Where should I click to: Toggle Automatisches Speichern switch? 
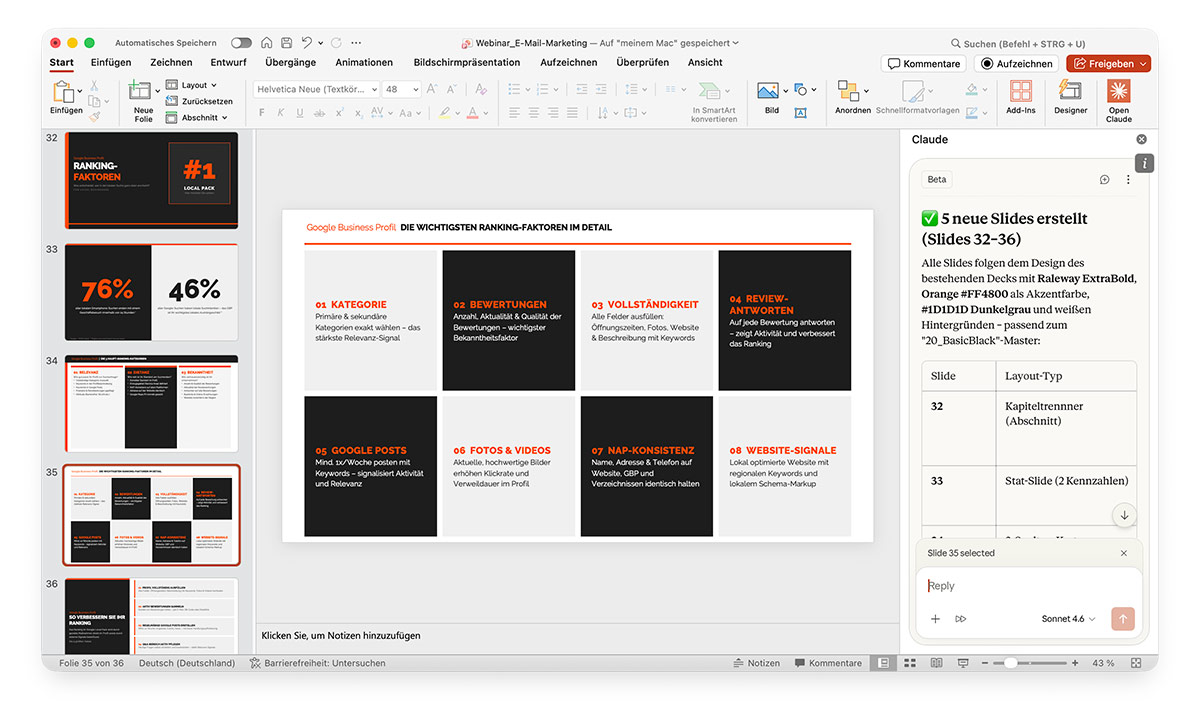pos(241,43)
